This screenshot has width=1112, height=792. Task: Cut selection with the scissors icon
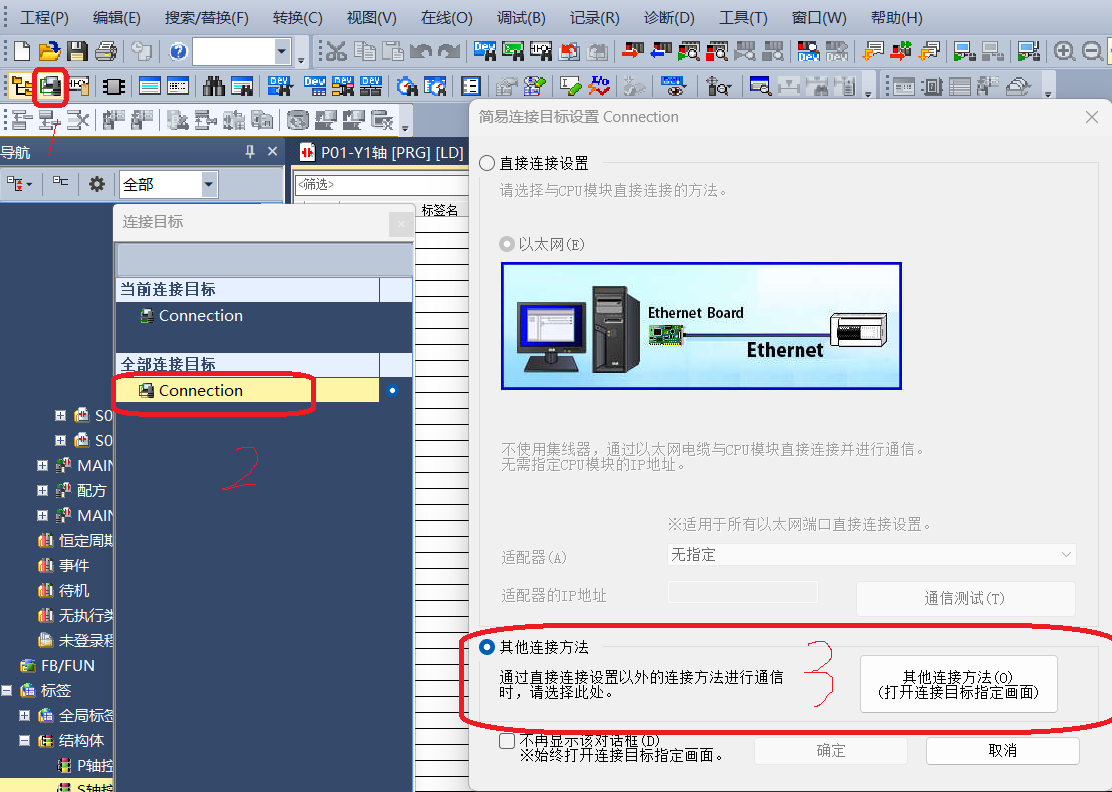click(336, 51)
